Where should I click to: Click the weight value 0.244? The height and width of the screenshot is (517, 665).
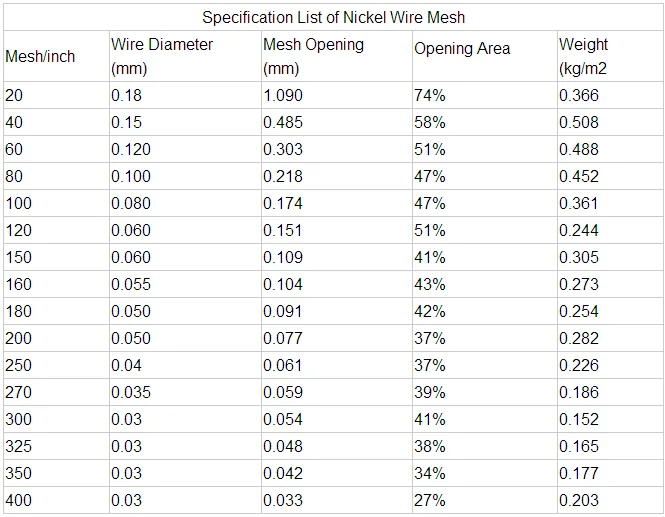pos(579,230)
